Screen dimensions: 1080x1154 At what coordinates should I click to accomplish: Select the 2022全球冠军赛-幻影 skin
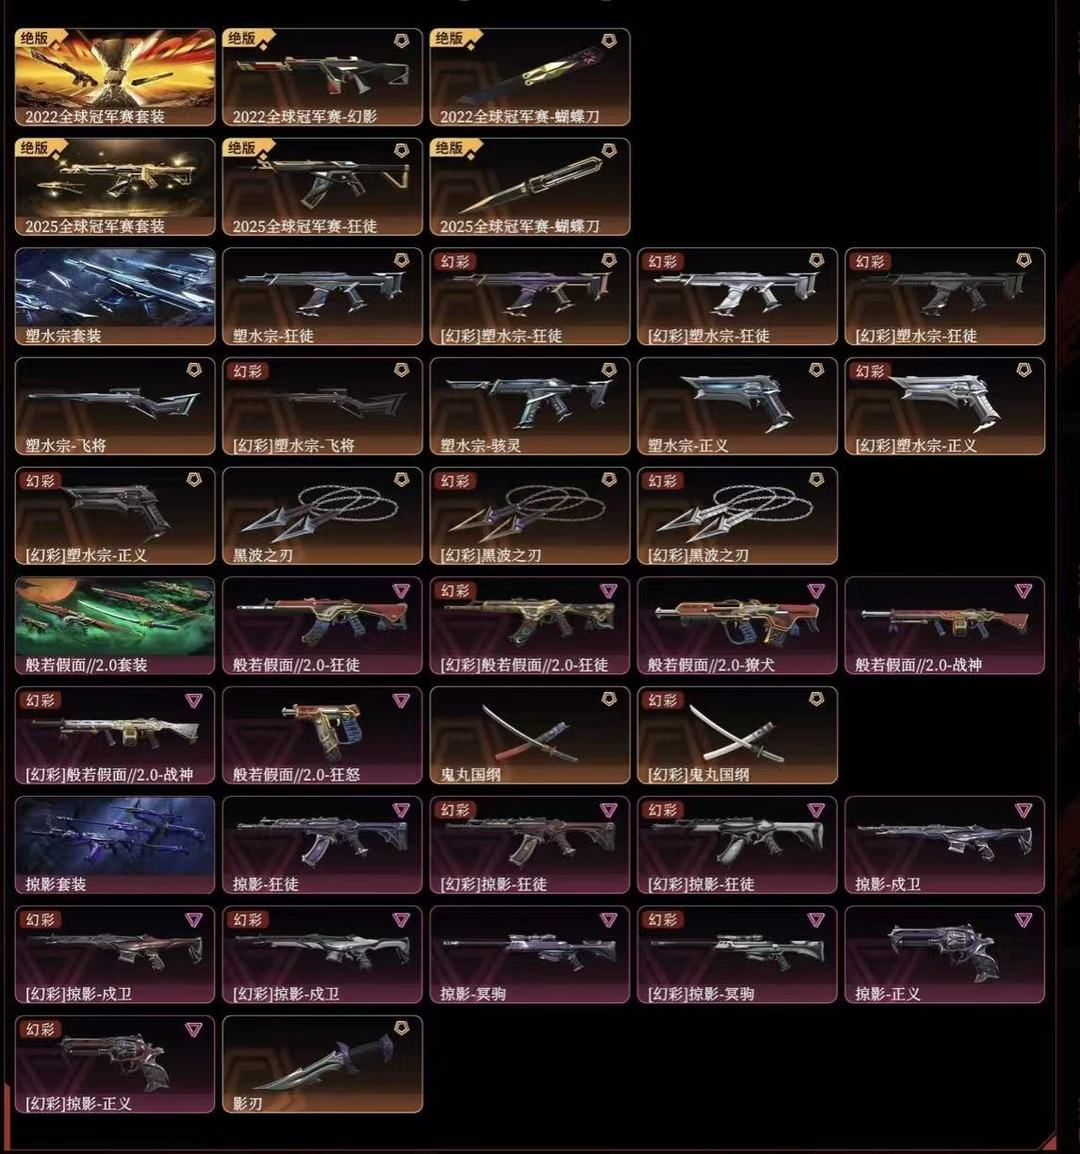[x=322, y=77]
